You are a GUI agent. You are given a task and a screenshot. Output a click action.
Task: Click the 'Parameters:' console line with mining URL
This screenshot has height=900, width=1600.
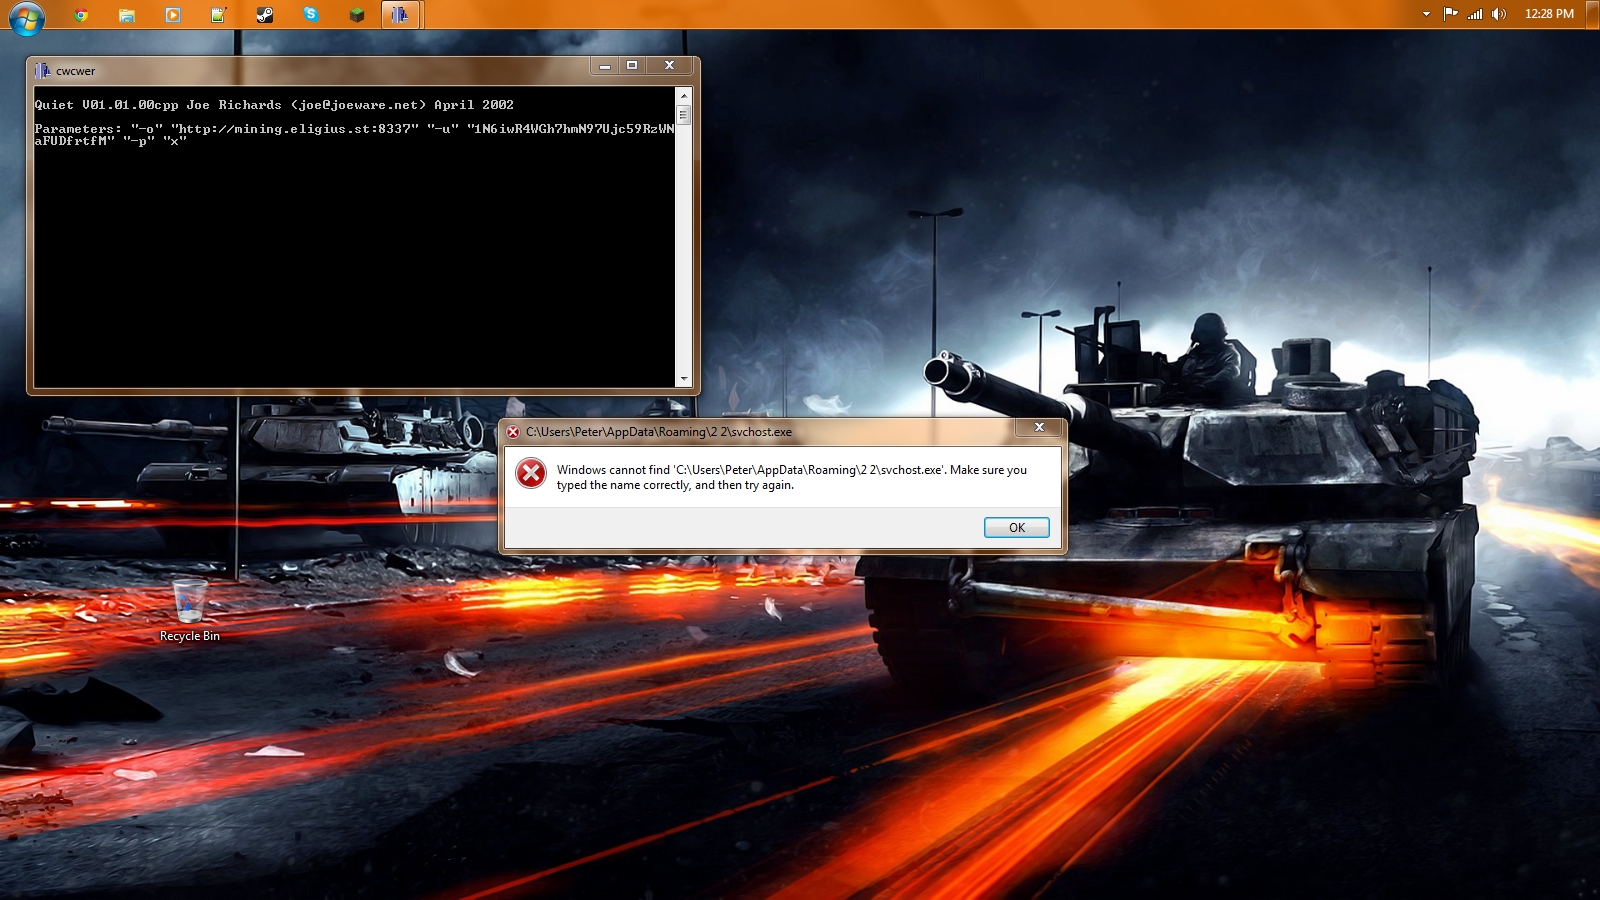click(x=354, y=129)
